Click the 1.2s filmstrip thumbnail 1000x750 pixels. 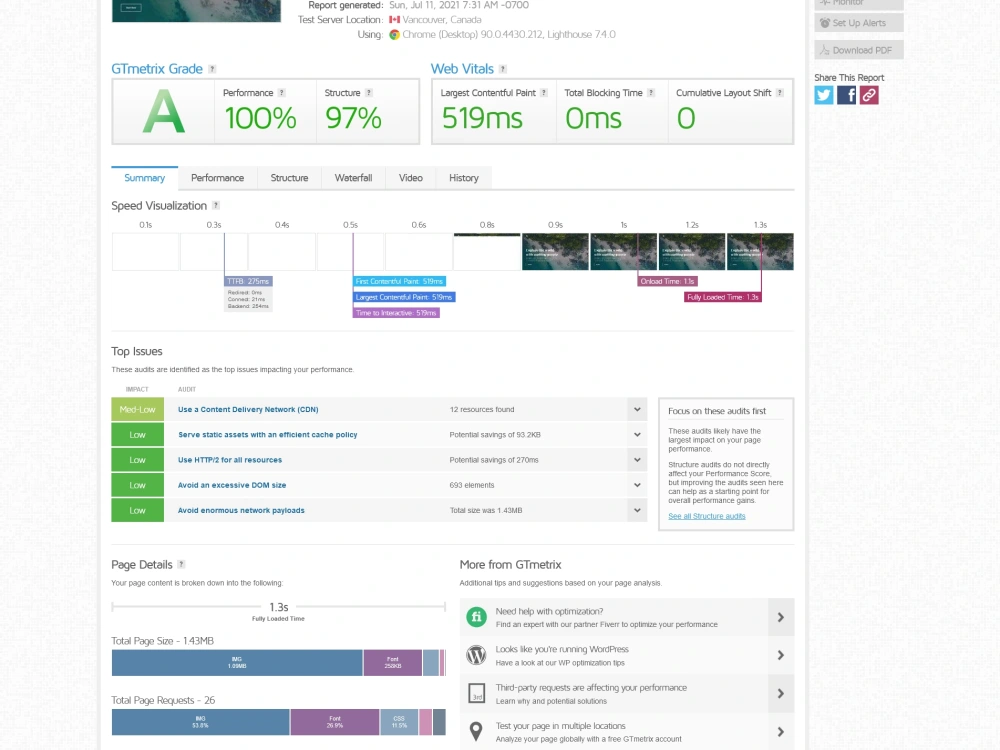coord(692,252)
